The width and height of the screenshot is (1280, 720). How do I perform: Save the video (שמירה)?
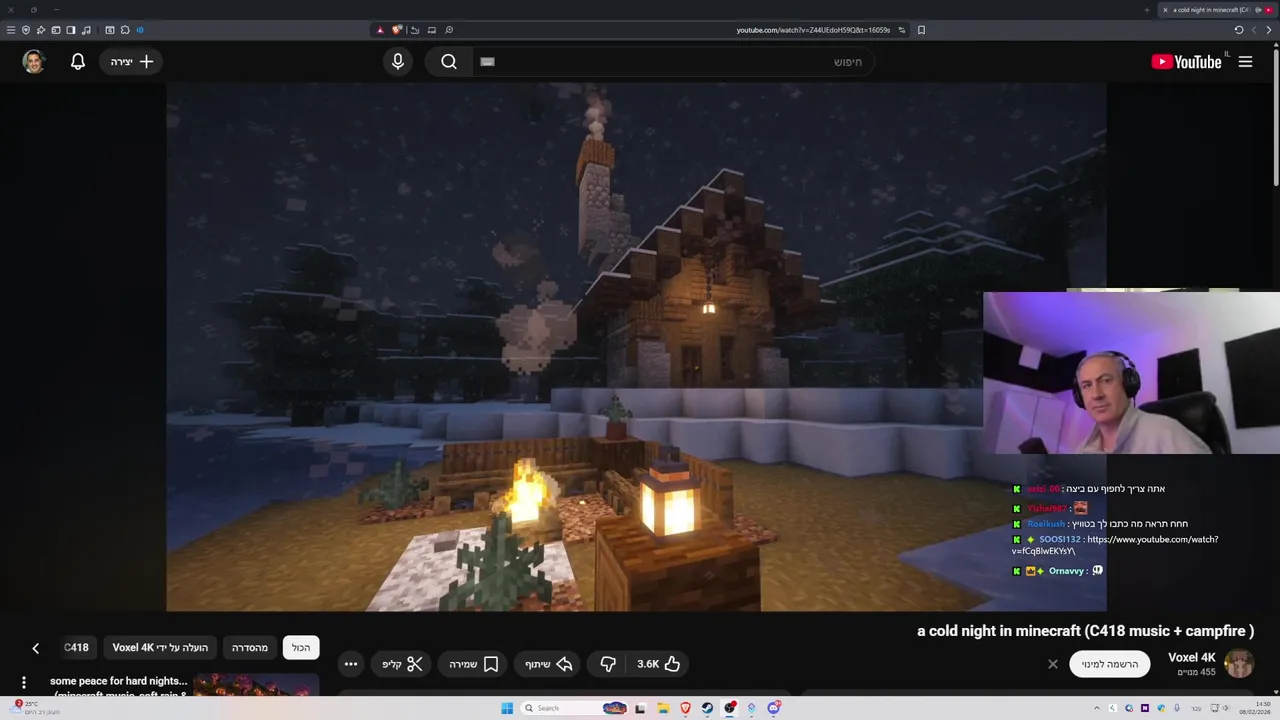coord(474,664)
